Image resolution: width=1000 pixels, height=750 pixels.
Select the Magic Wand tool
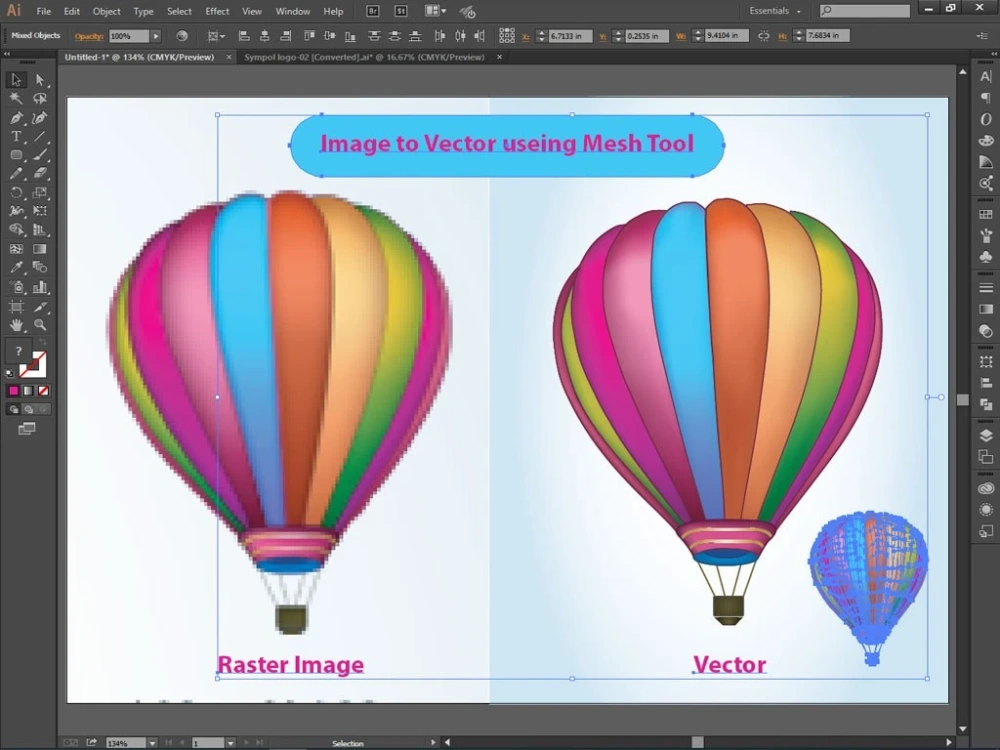pos(16,99)
